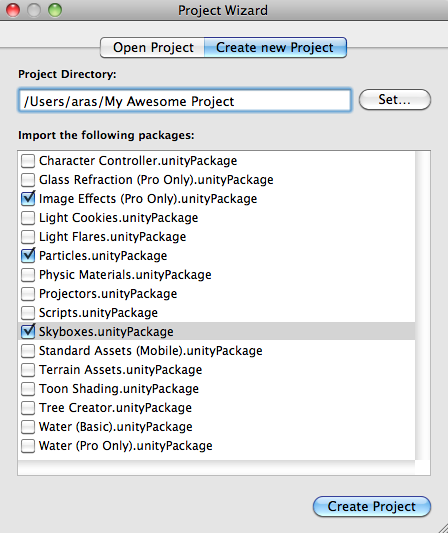448x533 pixels.
Task: Check the Physic Materials package
Action: click(28, 275)
